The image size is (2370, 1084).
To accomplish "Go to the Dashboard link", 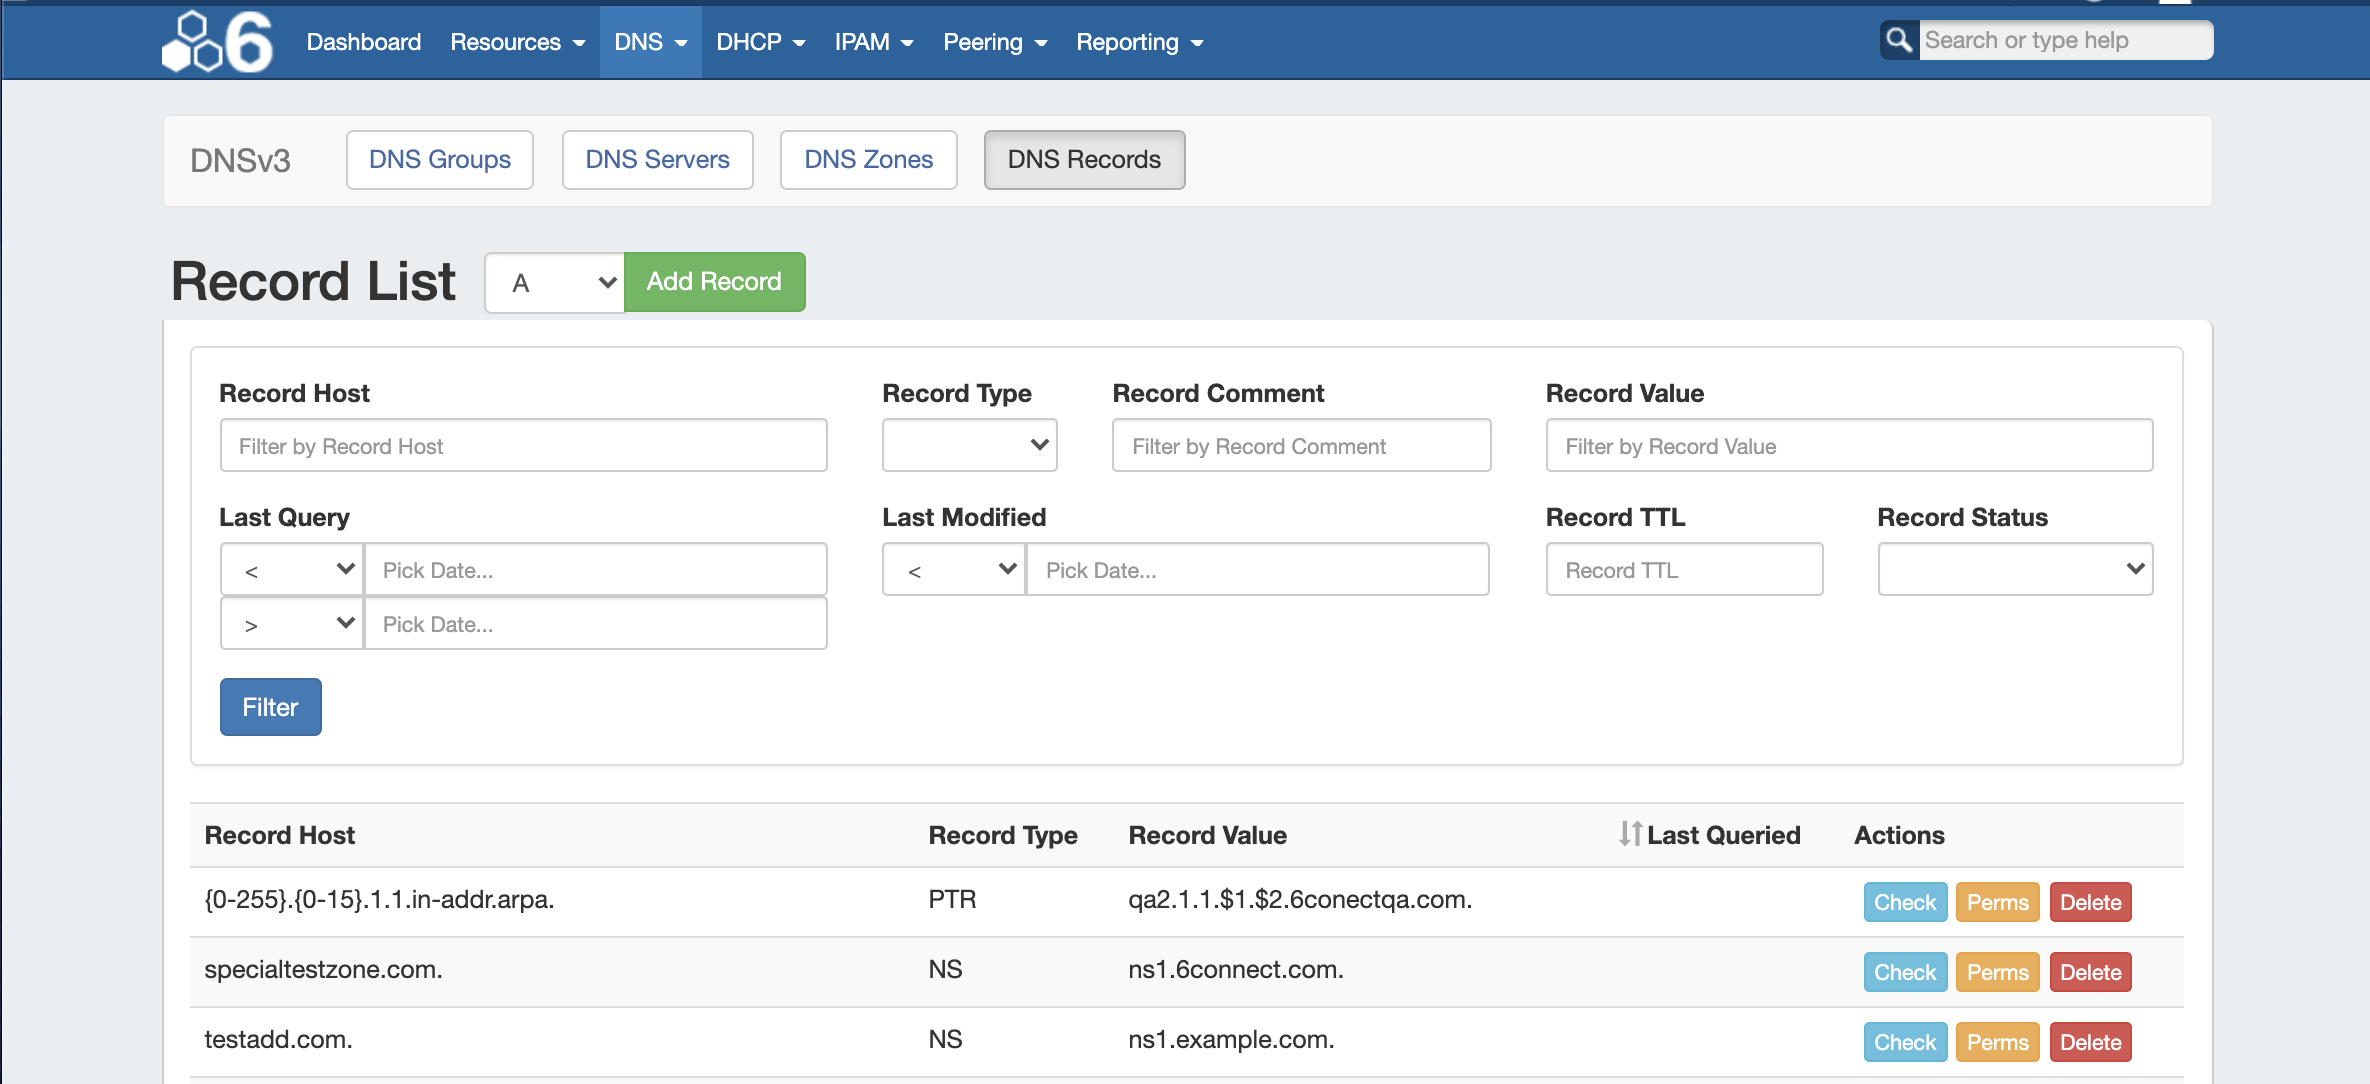I will pos(363,42).
